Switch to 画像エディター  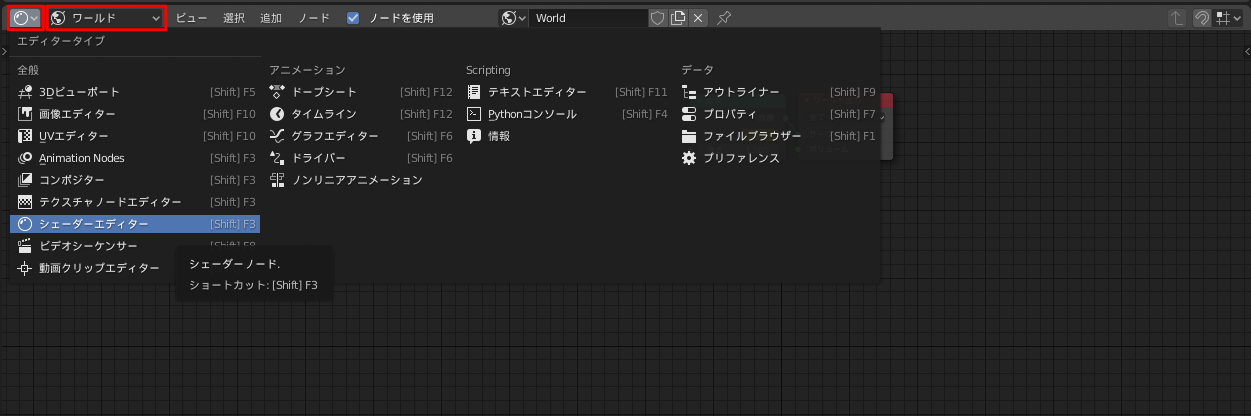click(135, 114)
